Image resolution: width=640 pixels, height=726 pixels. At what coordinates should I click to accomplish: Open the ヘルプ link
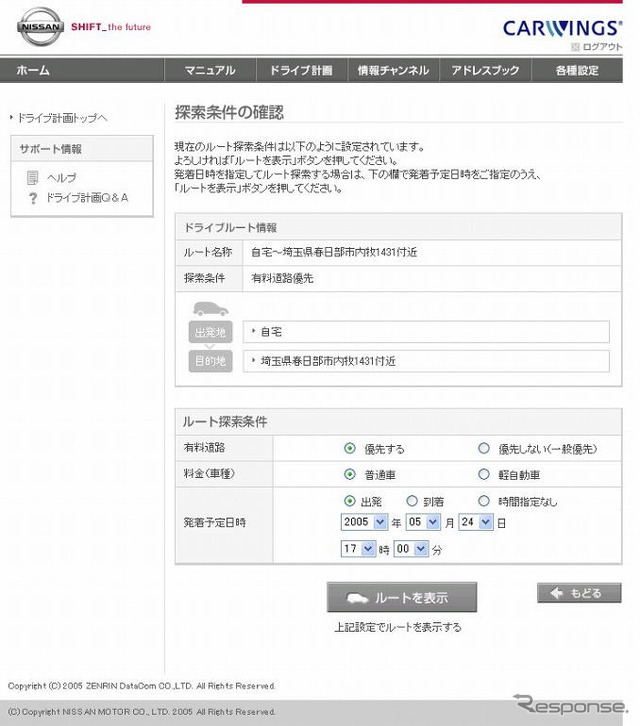point(61,177)
